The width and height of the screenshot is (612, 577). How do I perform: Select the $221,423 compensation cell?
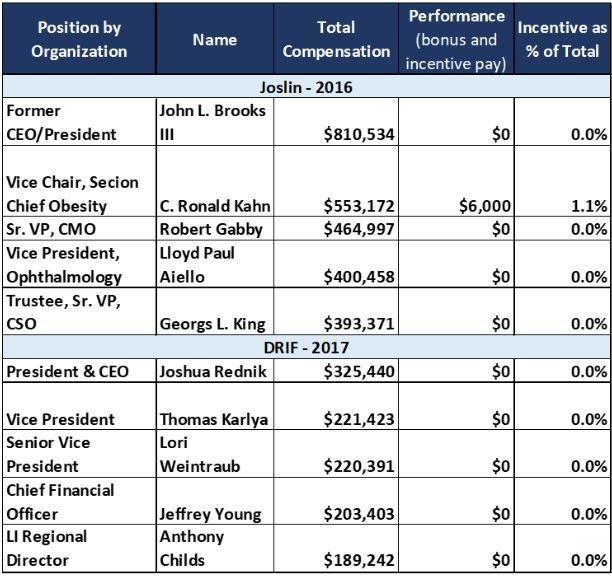[x=336, y=406]
